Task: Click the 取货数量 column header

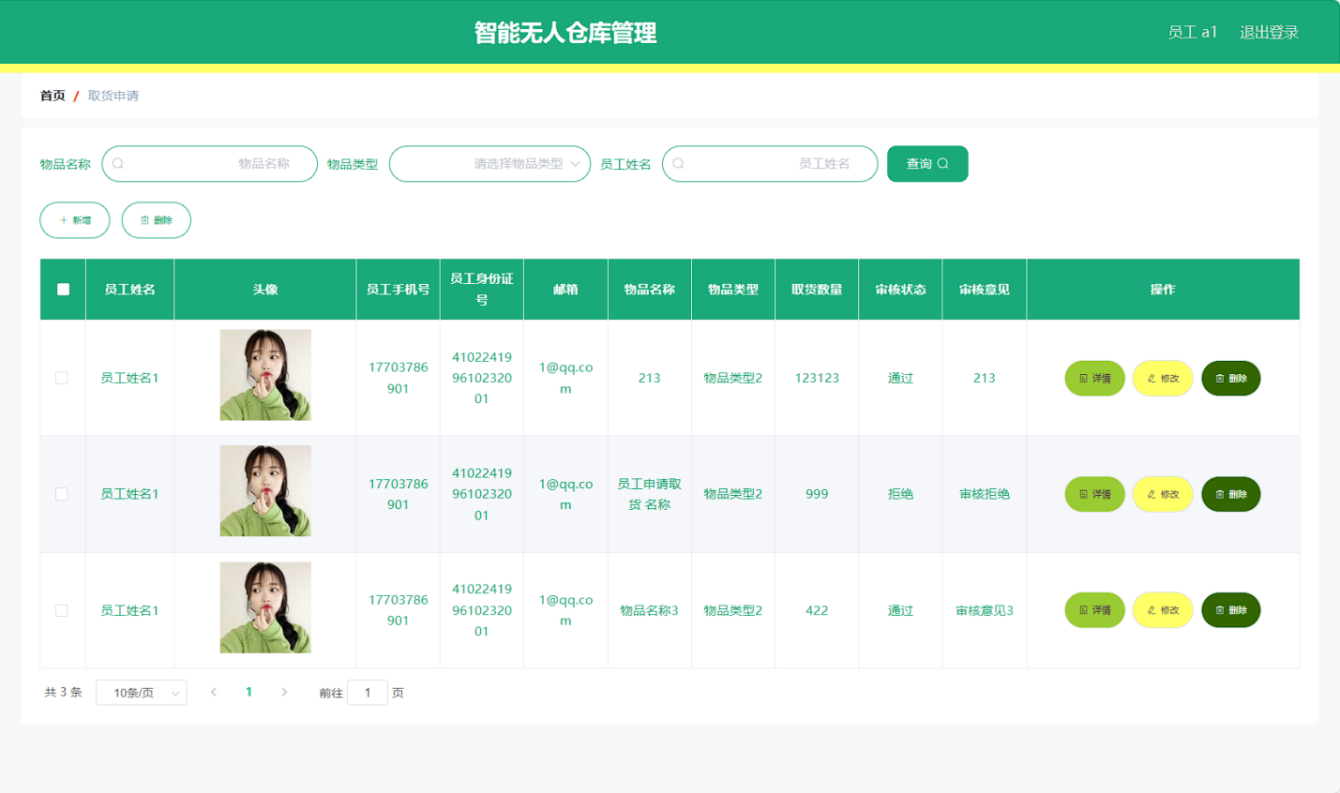Action: 817,289
